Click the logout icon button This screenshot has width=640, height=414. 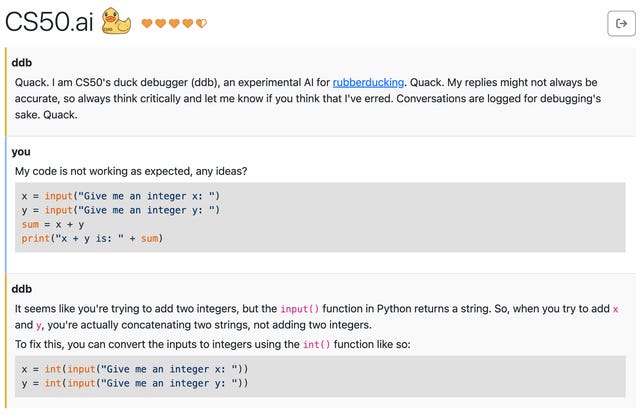(621, 24)
